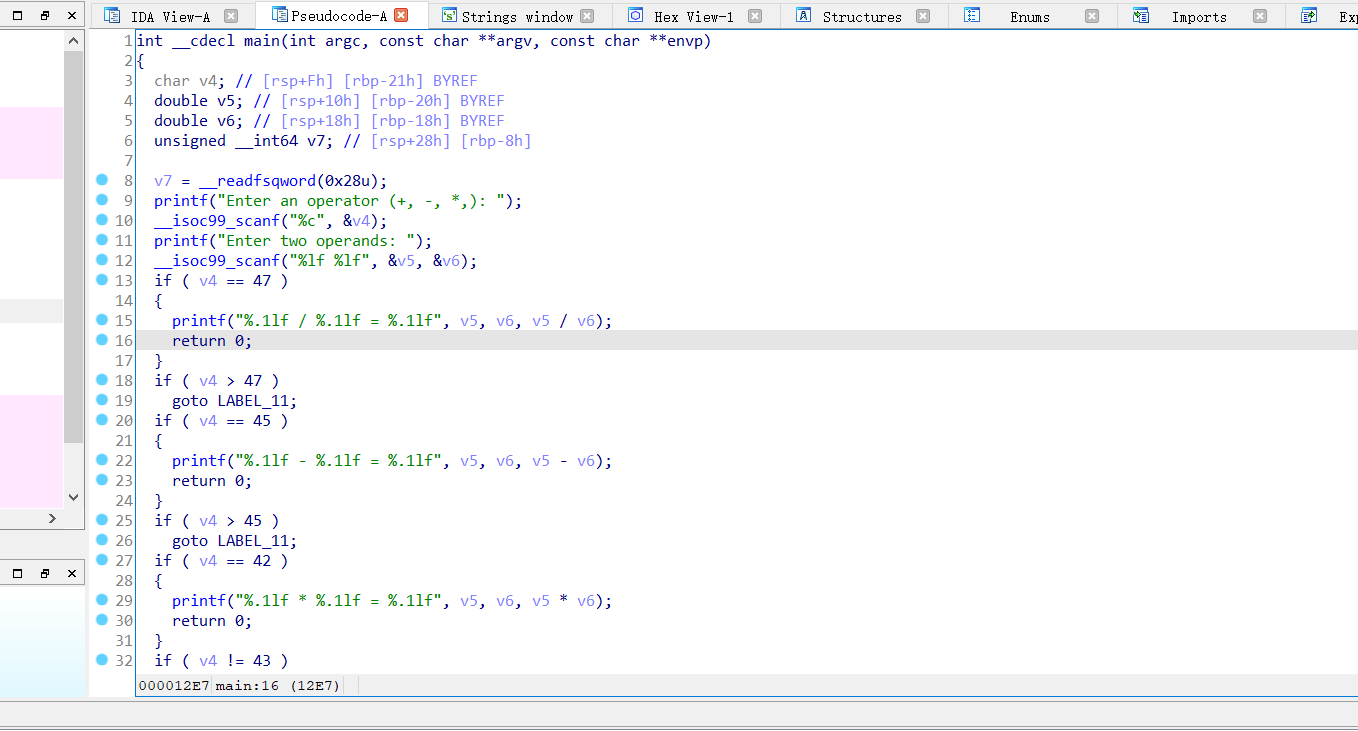Toggle breakpoint on line 8

coord(102,180)
